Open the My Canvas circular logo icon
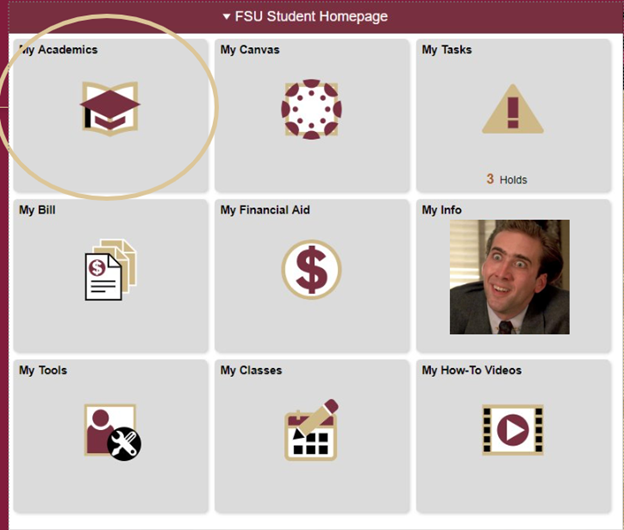Viewport: 624px width, 530px height. click(x=311, y=108)
